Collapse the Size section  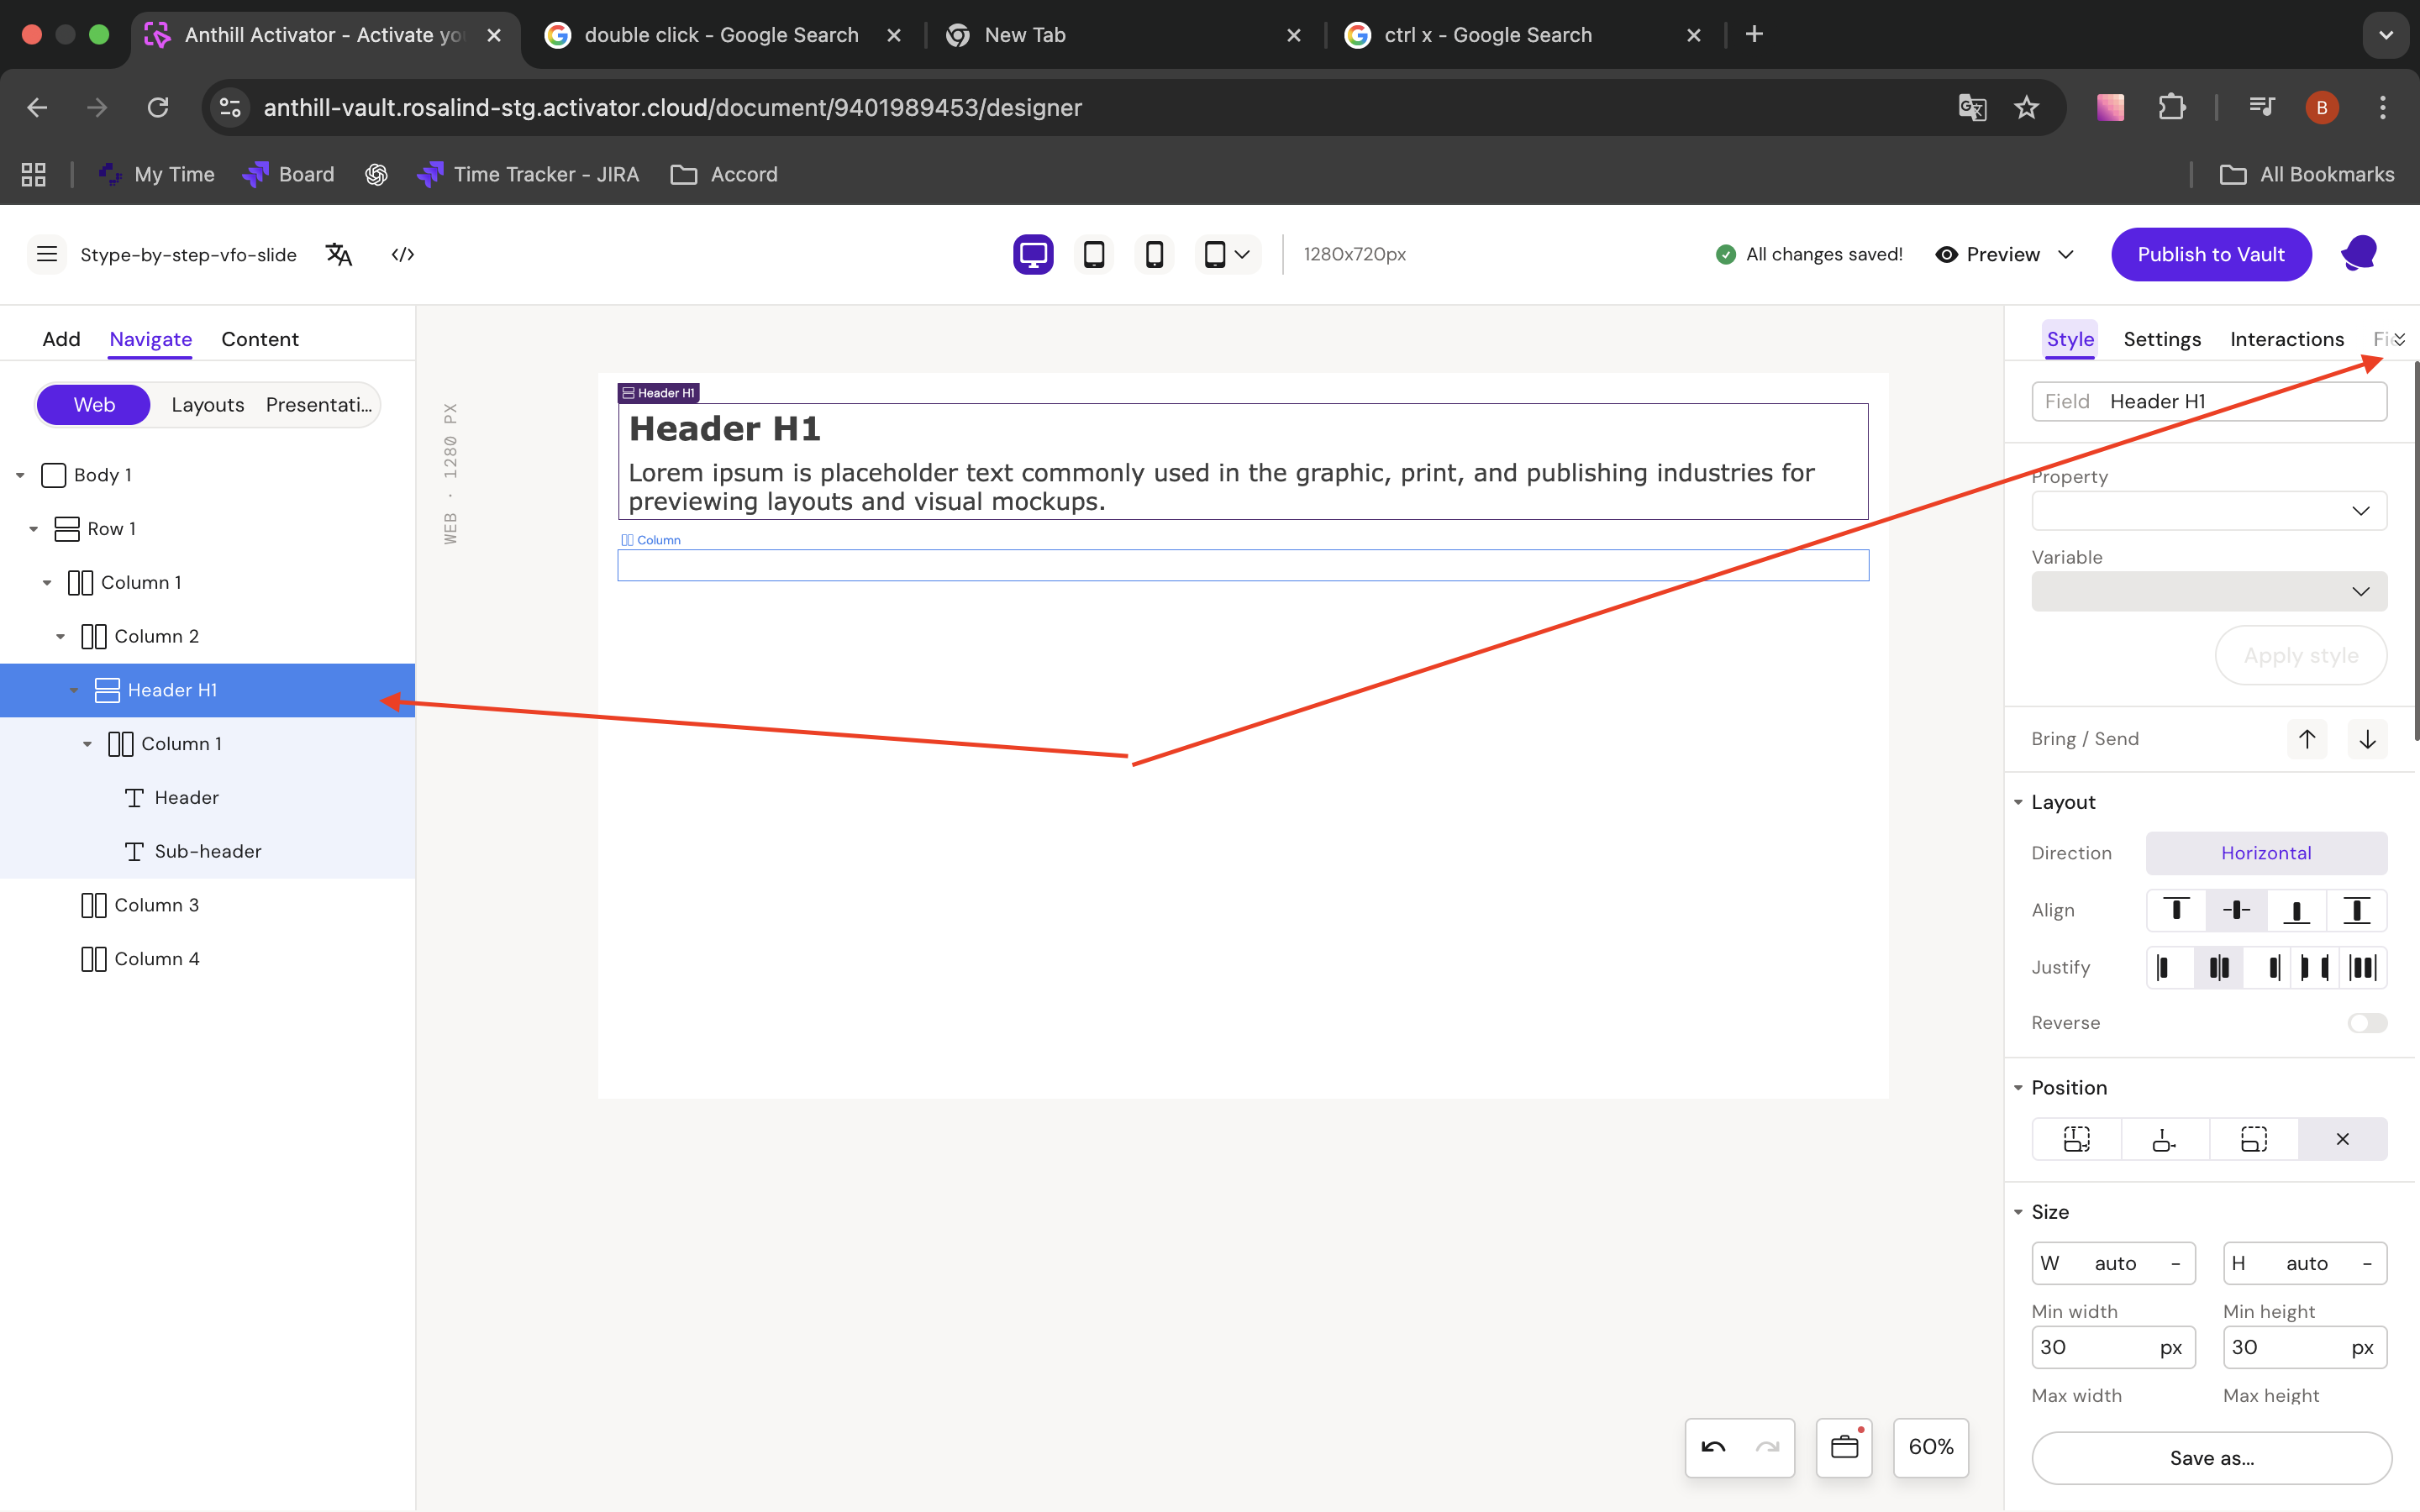tap(2018, 1212)
